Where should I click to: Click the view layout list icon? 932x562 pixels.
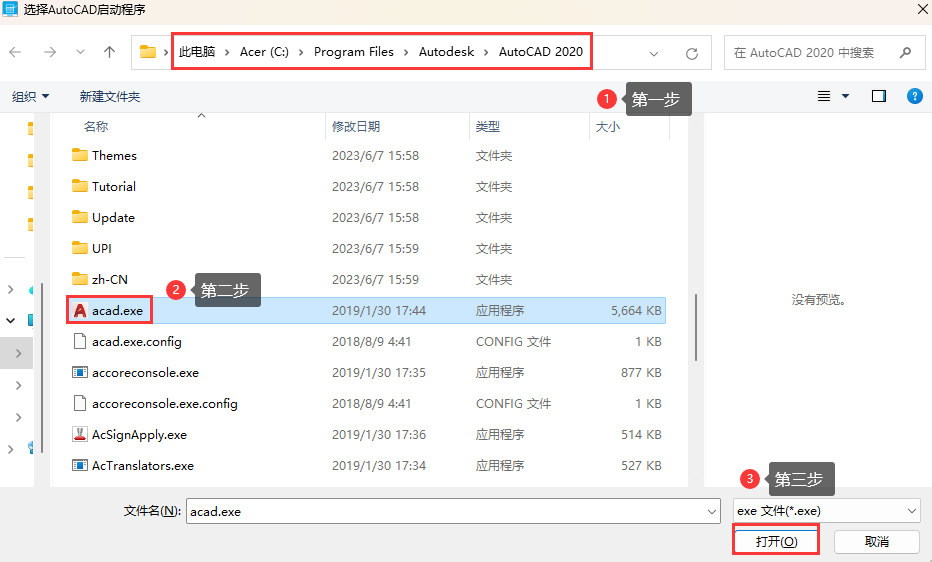[x=824, y=96]
